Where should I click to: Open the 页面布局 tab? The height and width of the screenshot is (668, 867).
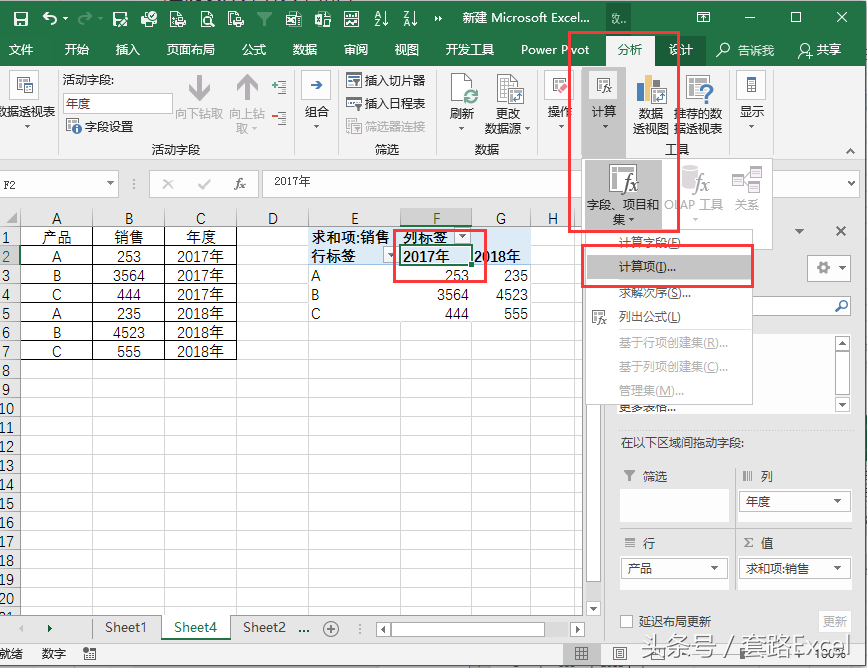pos(191,50)
